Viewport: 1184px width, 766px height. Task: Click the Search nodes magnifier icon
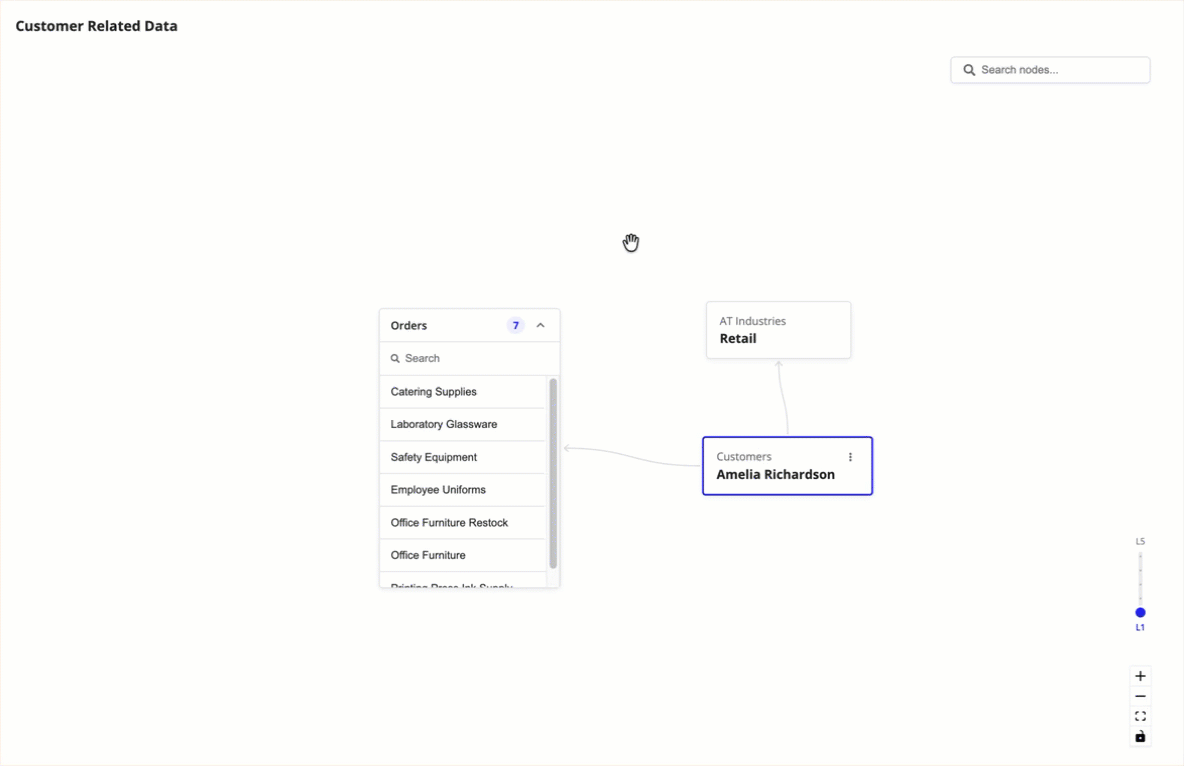[x=969, y=69]
